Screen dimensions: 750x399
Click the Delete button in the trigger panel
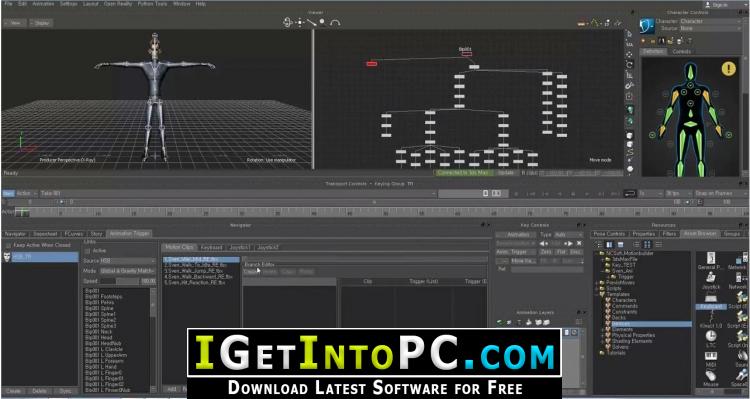[39, 391]
